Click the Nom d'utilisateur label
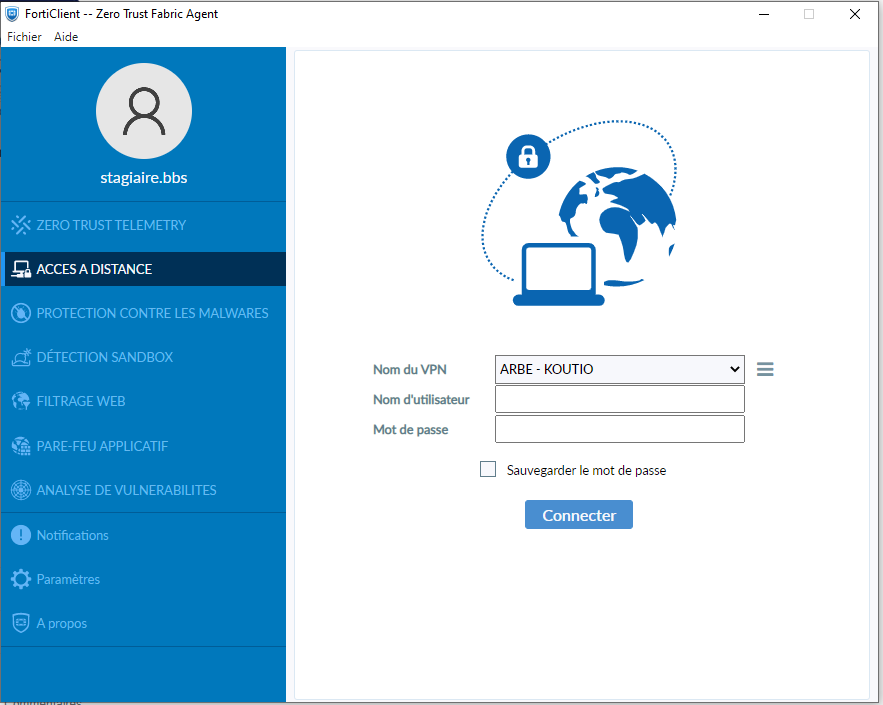This screenshot has width=883, height=705. pos(421,399)
